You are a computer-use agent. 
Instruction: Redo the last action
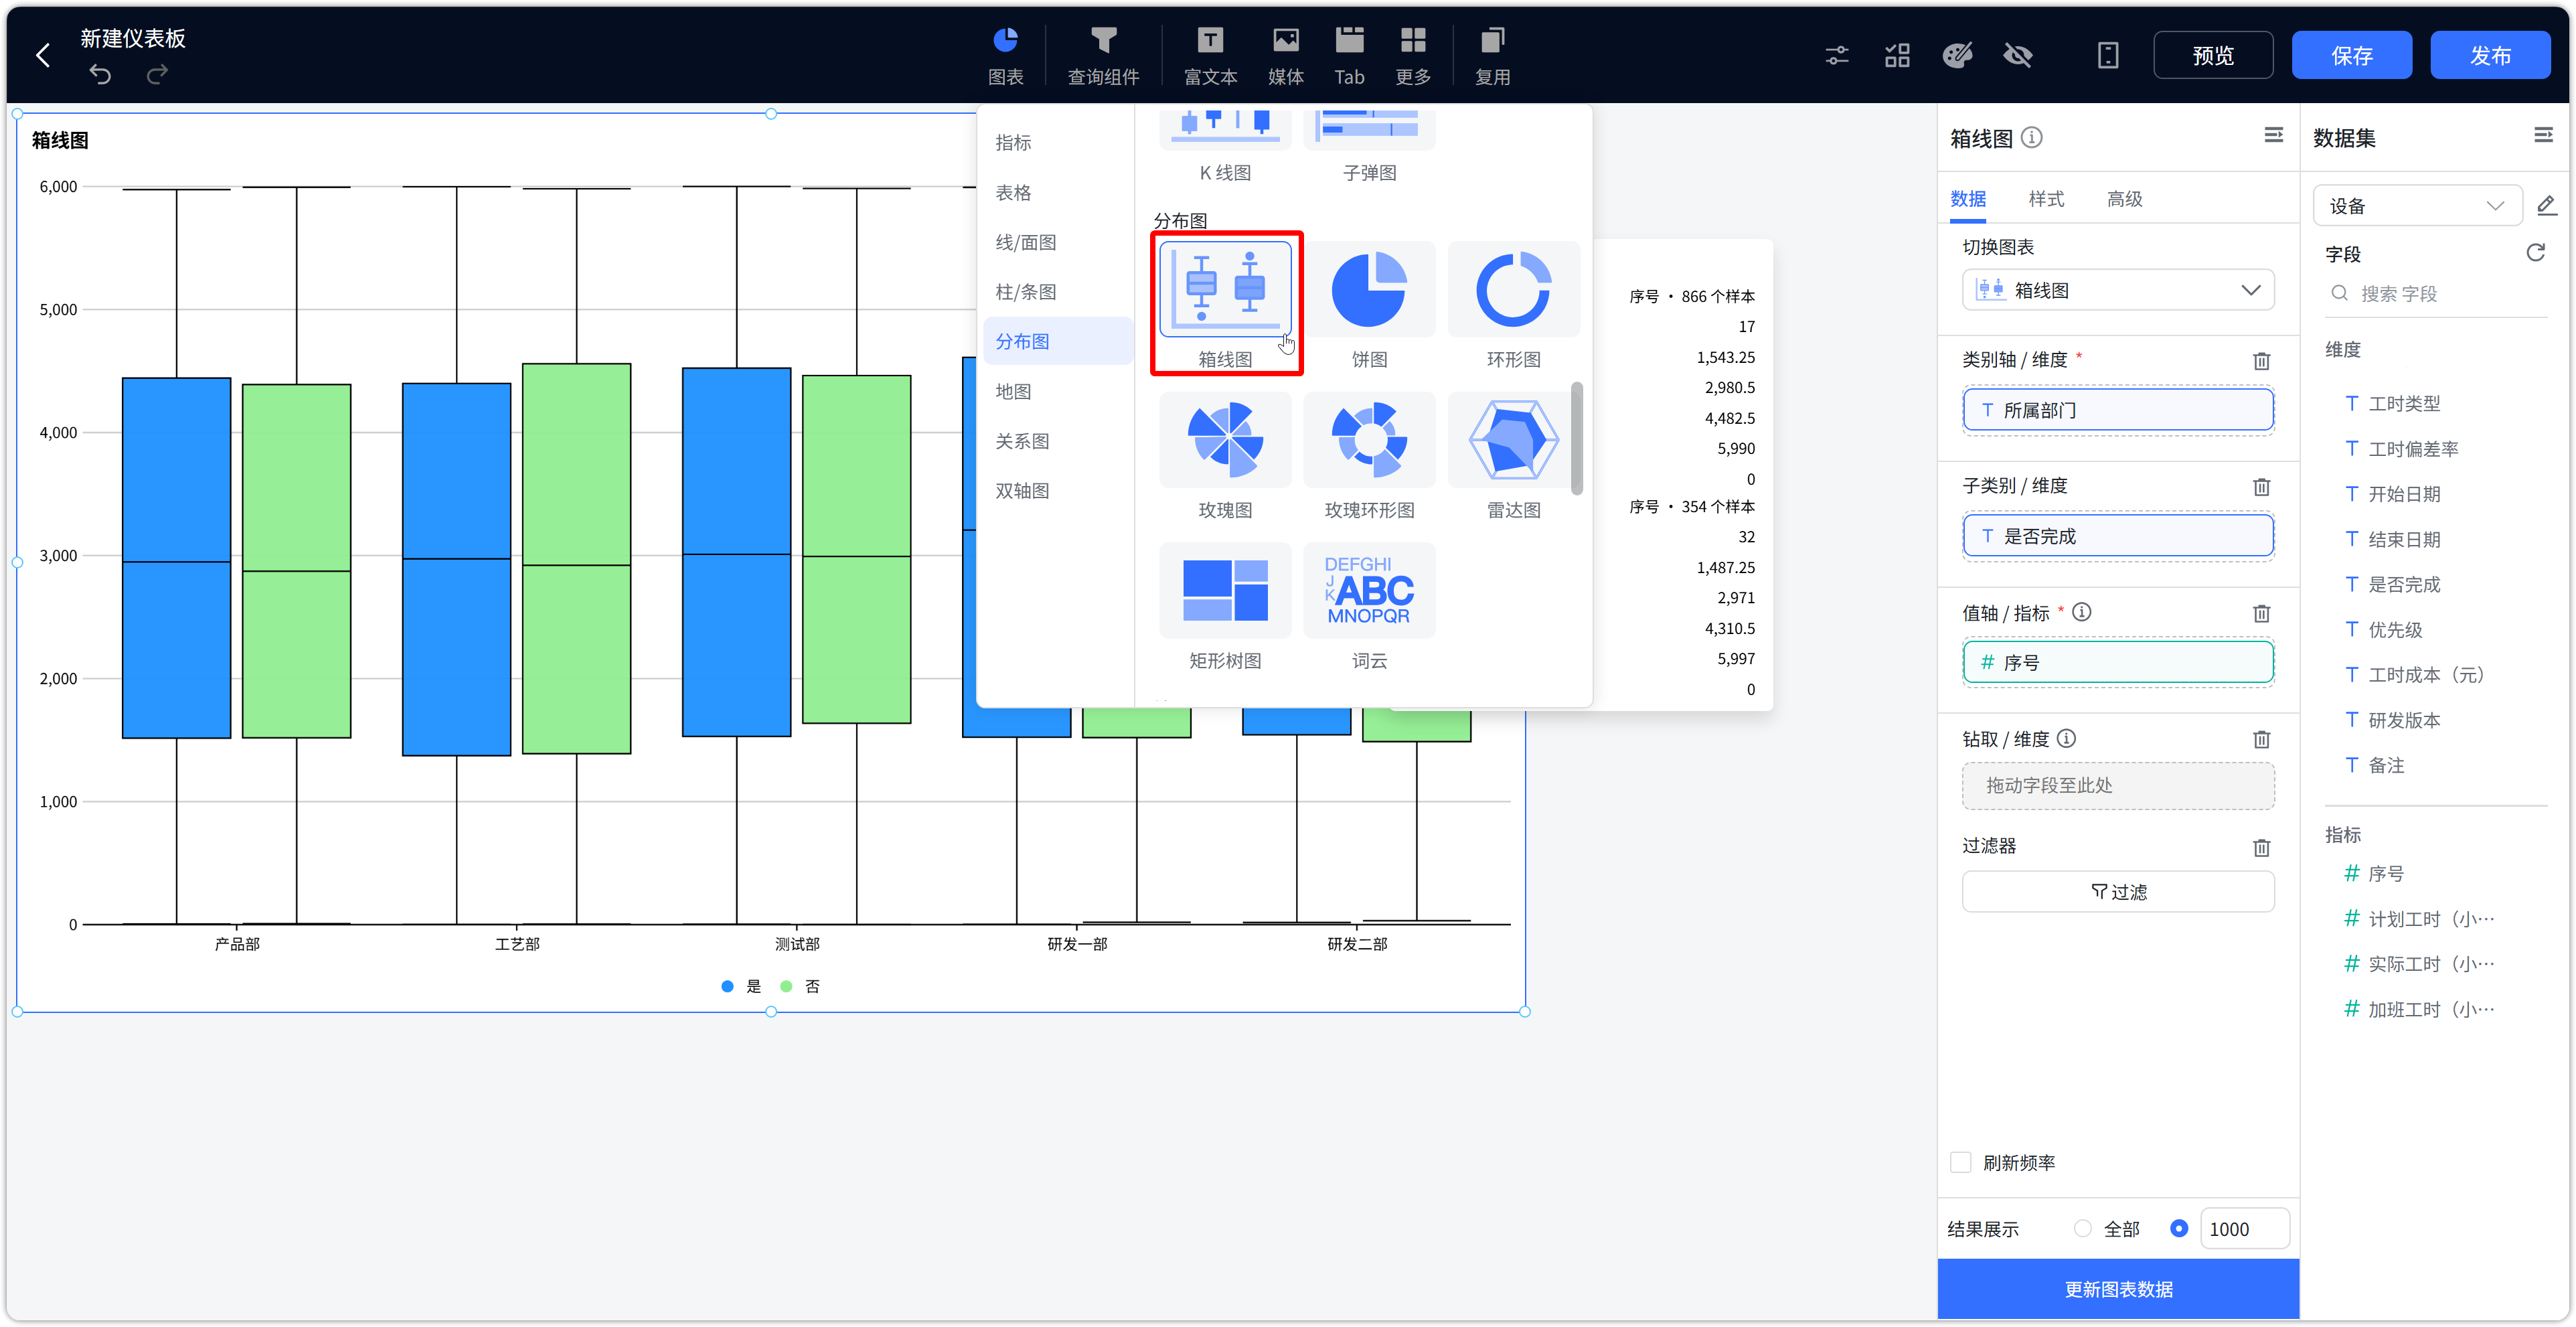[x=157, y=74]
